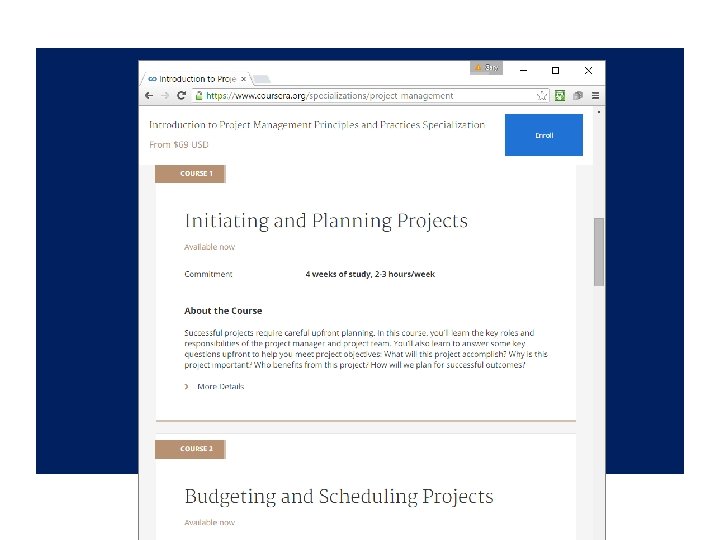Click the Initiating and Planning Projects heading
The height and width of the screenshot is (540, 720).
[x=325, y=221]
